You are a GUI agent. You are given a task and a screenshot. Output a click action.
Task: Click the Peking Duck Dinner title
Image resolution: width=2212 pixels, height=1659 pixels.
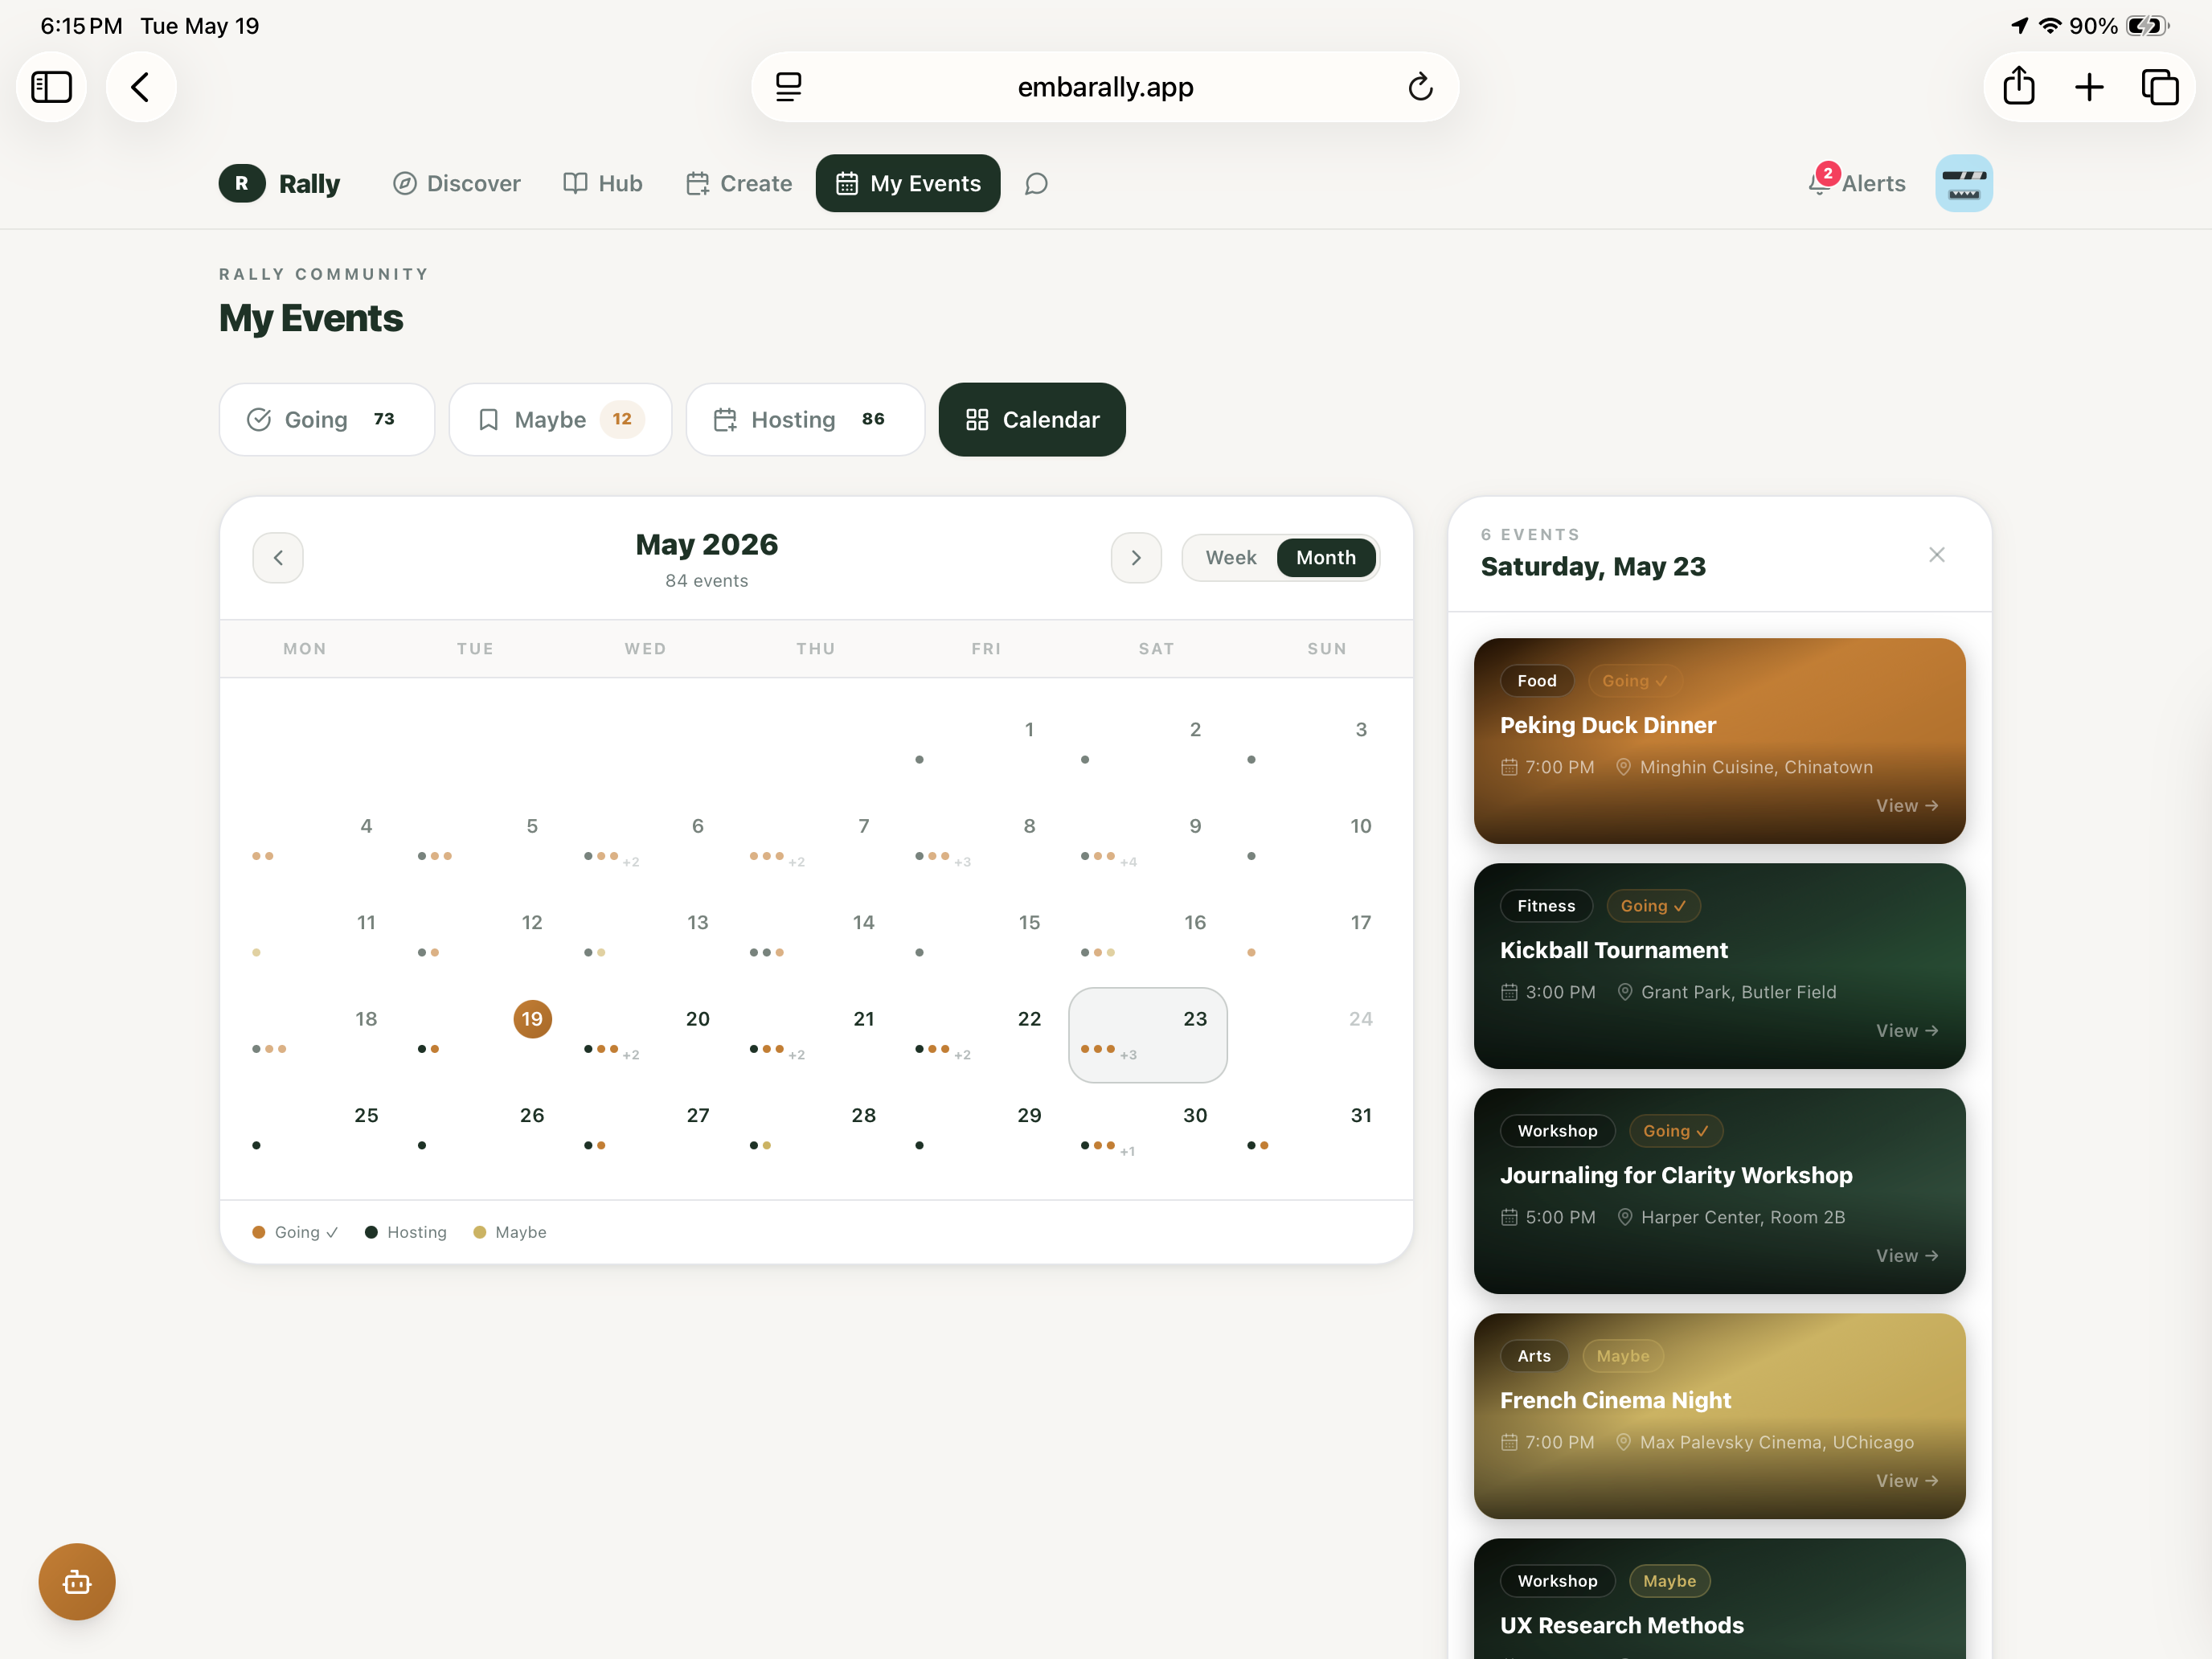(1607, 724)
